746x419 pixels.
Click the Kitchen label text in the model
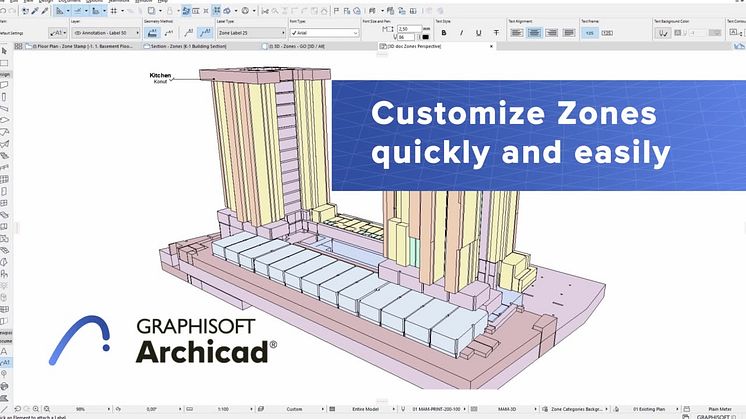160,75
